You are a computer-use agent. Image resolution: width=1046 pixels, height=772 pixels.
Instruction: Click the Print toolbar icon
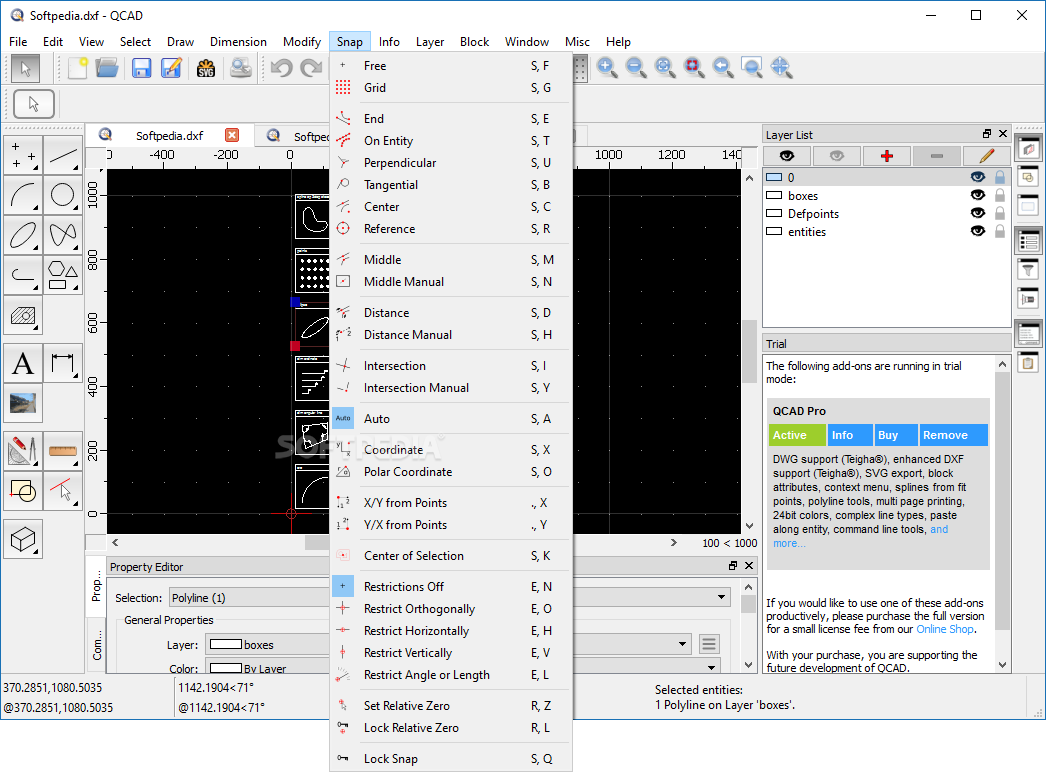click(x=240, y=67)
